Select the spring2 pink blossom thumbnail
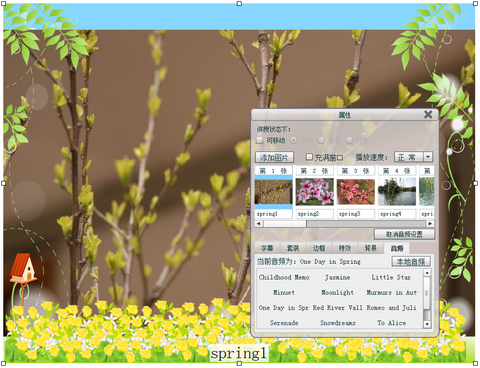480x368 pixels. [x=315, y=191]
